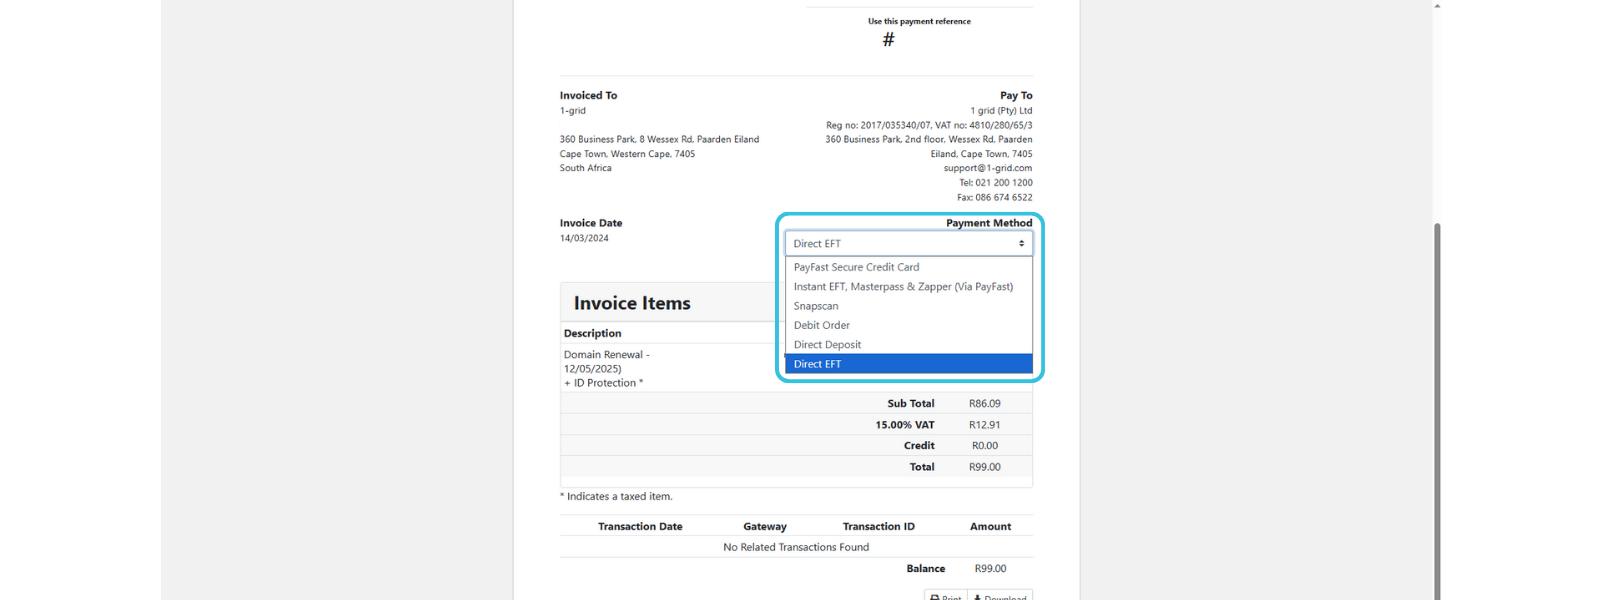Click the Invoice Items heading
The height and width of the screenshot is (600, 1600).
[x=632, y=303]
